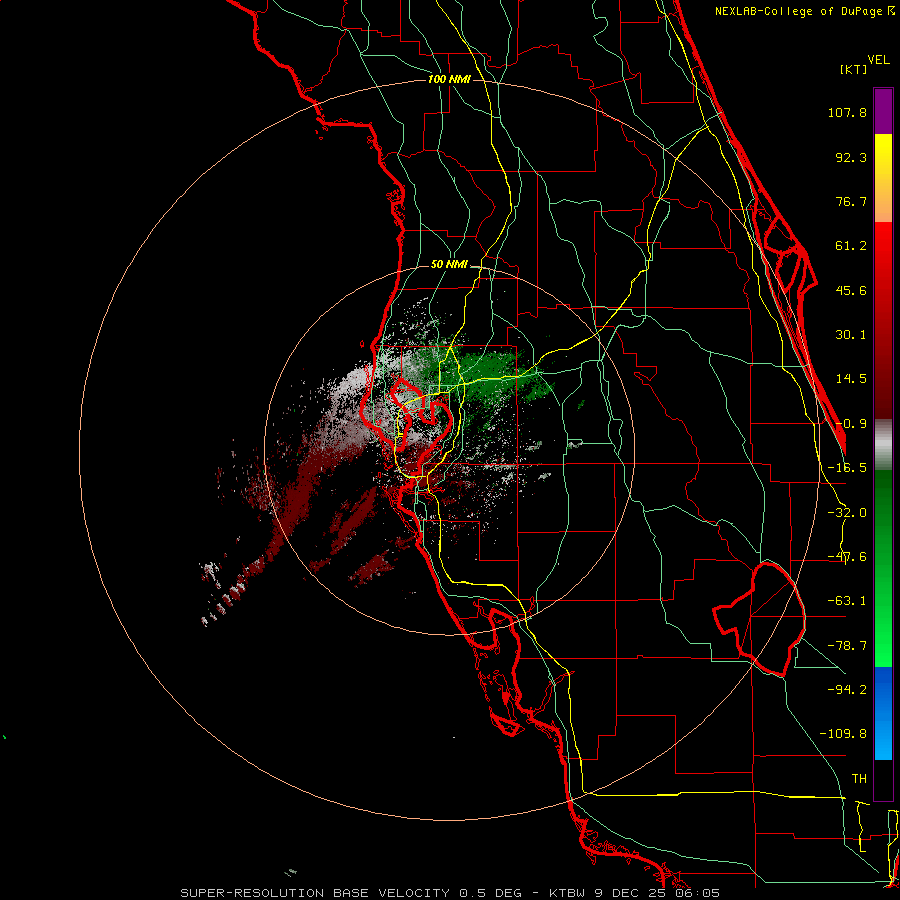Click the -109.8 velocity legend value

(843, 734)
